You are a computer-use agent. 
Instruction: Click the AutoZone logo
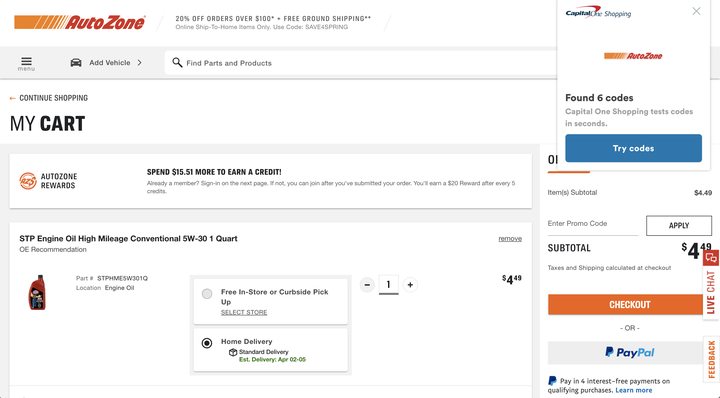click(x=80, y=22)
